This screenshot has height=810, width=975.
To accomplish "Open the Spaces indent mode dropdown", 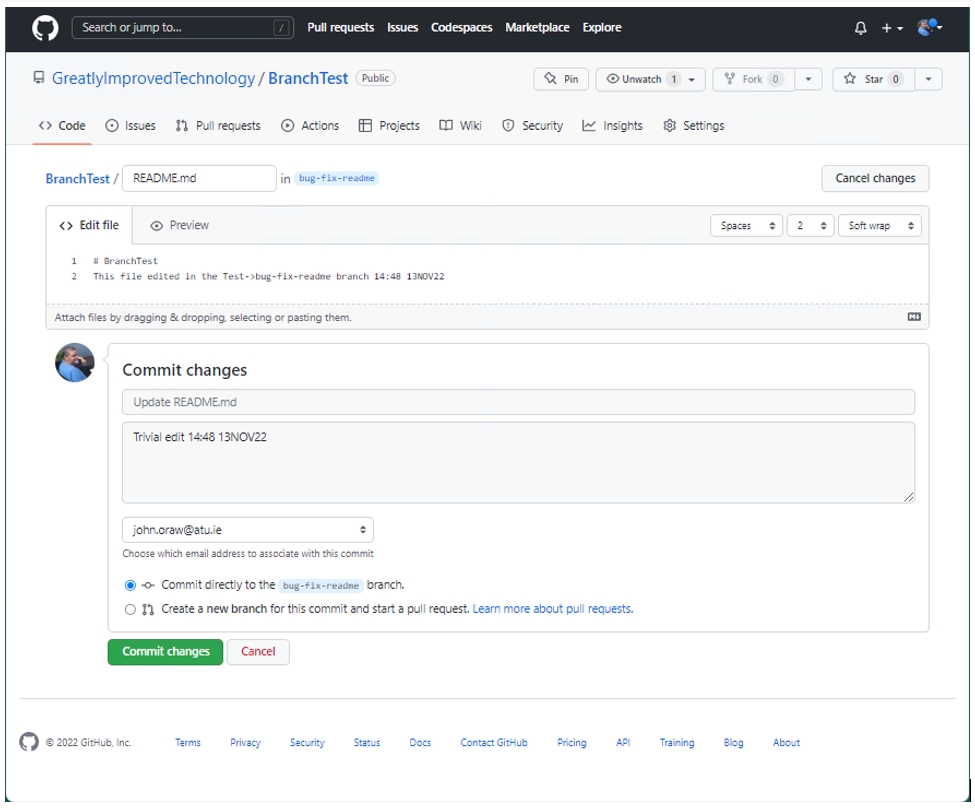I will (747, 226).
